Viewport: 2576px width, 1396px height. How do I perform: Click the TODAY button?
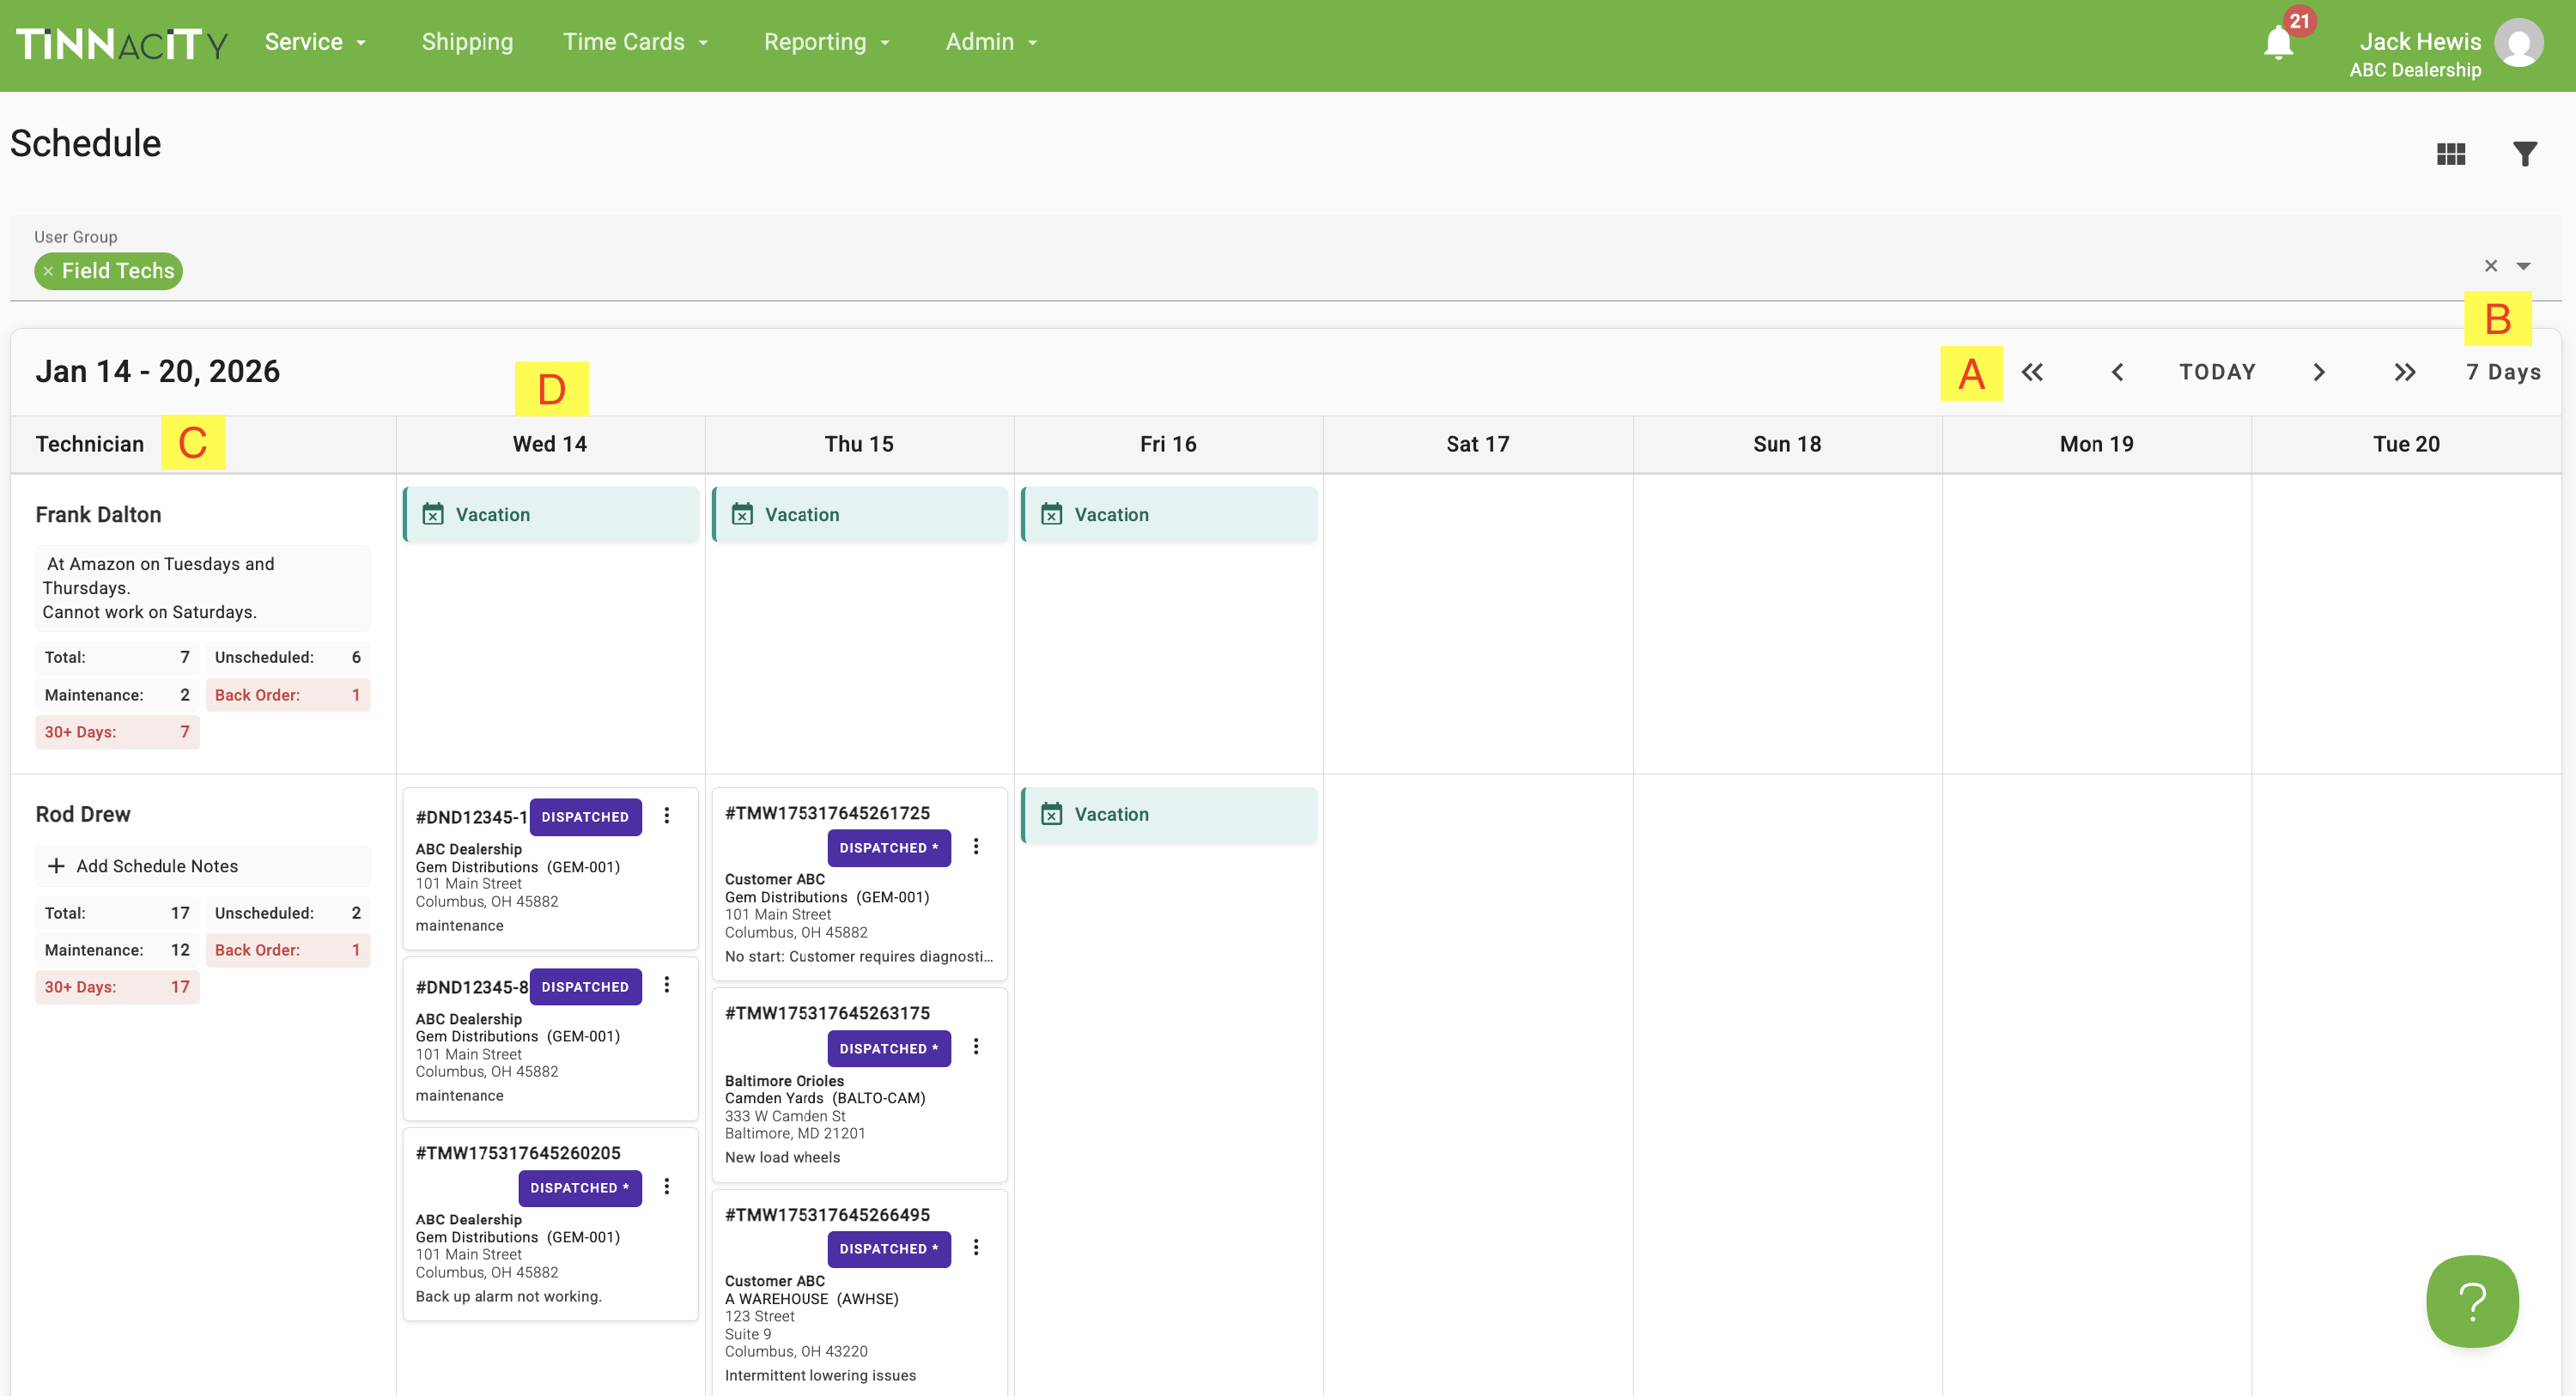(x=2217, y=372)
